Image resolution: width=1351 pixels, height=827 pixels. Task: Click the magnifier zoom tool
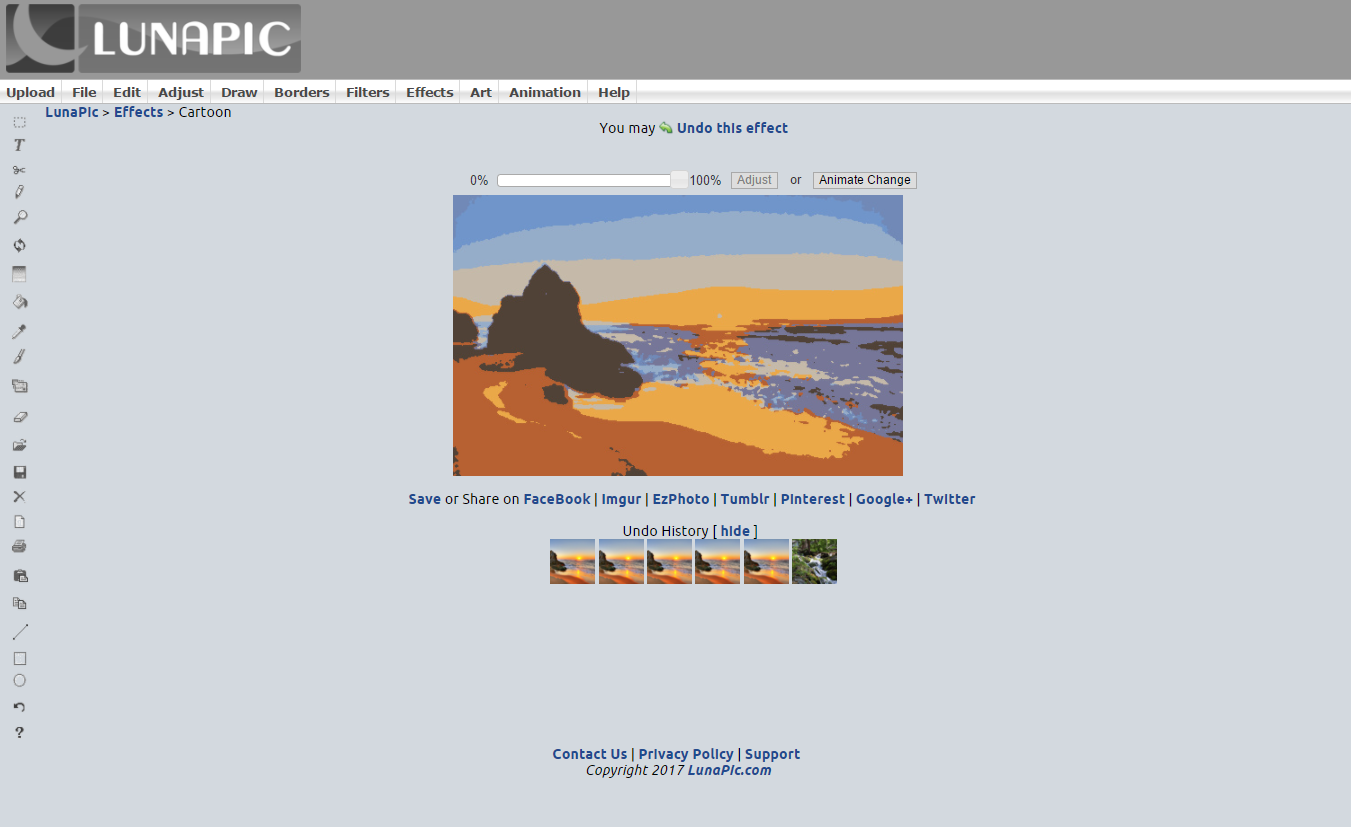coord(19,217)
